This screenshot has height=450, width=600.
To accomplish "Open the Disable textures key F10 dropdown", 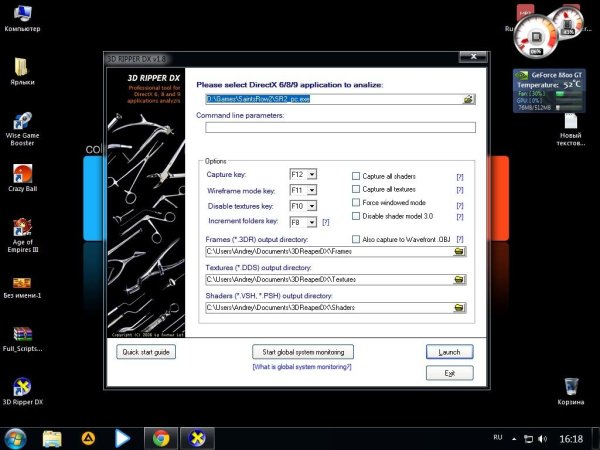I will tap(312, 206).
